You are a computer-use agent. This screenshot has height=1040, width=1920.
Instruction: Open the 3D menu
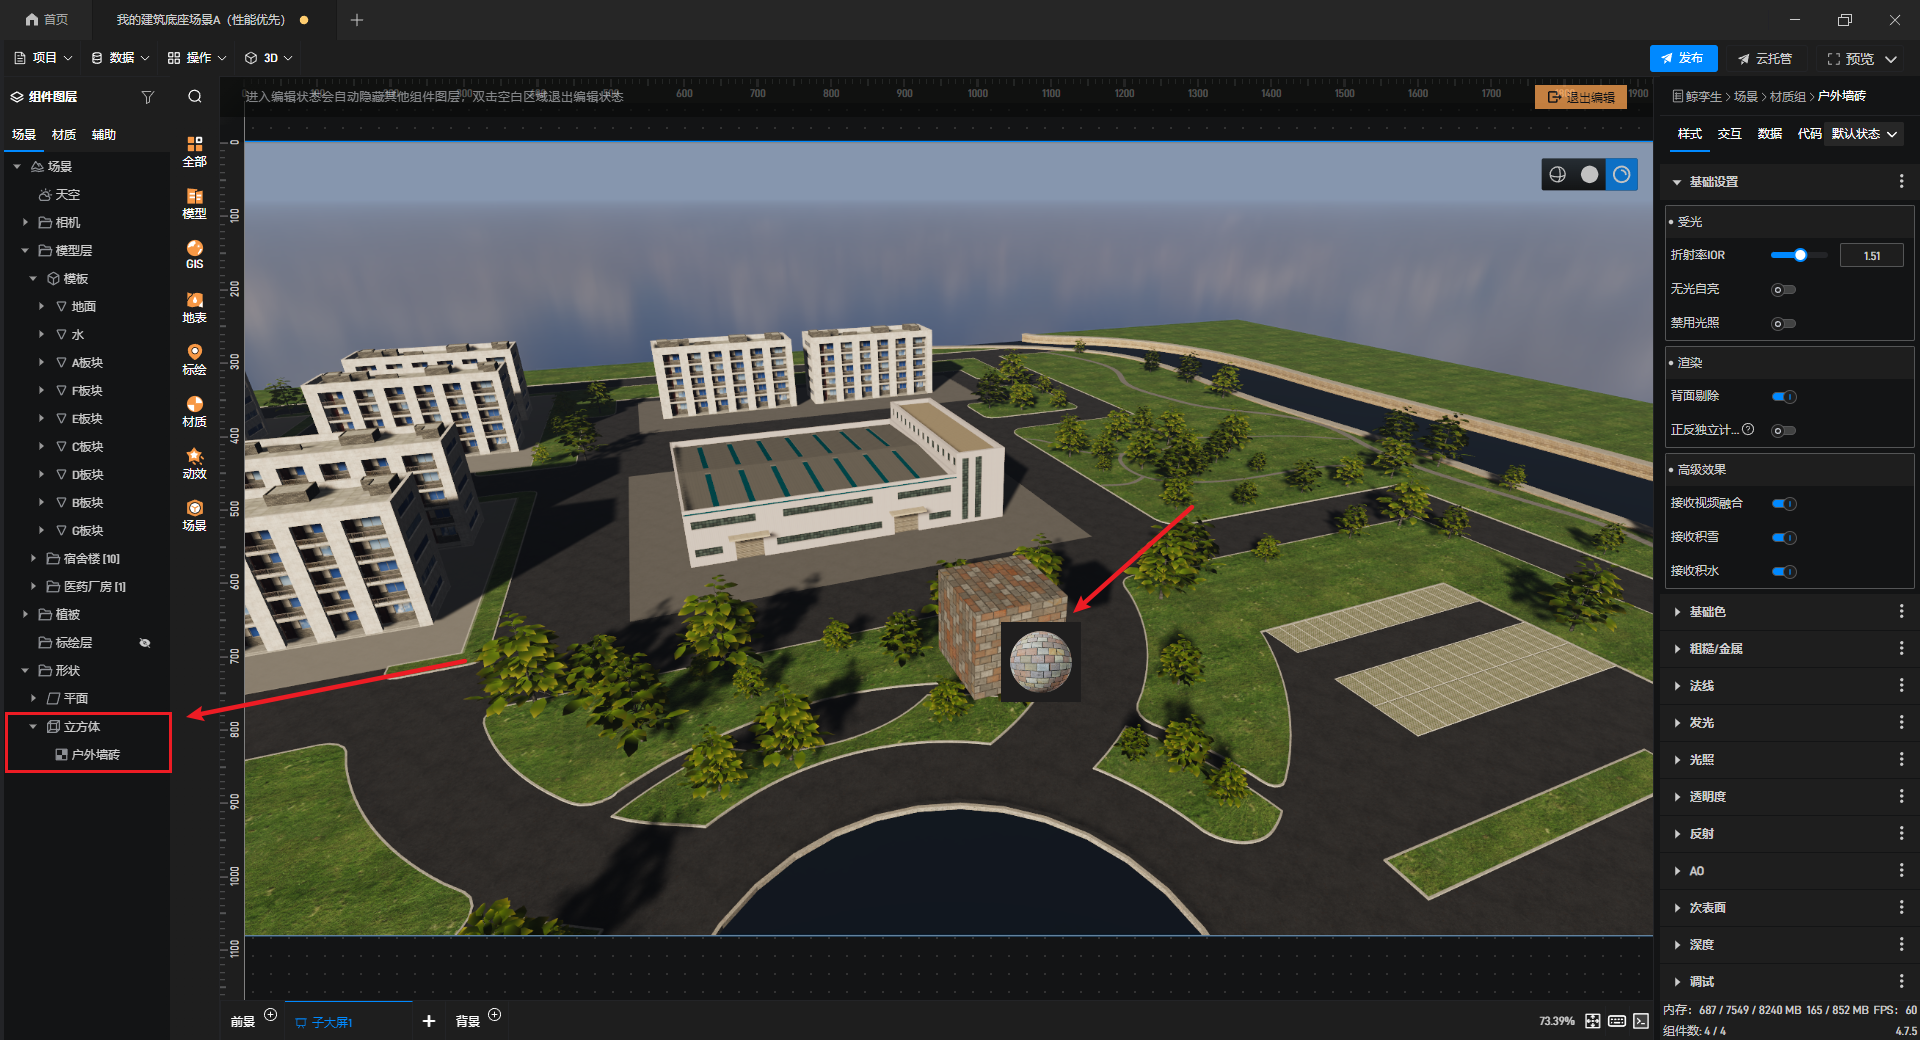tap(269, 58)
